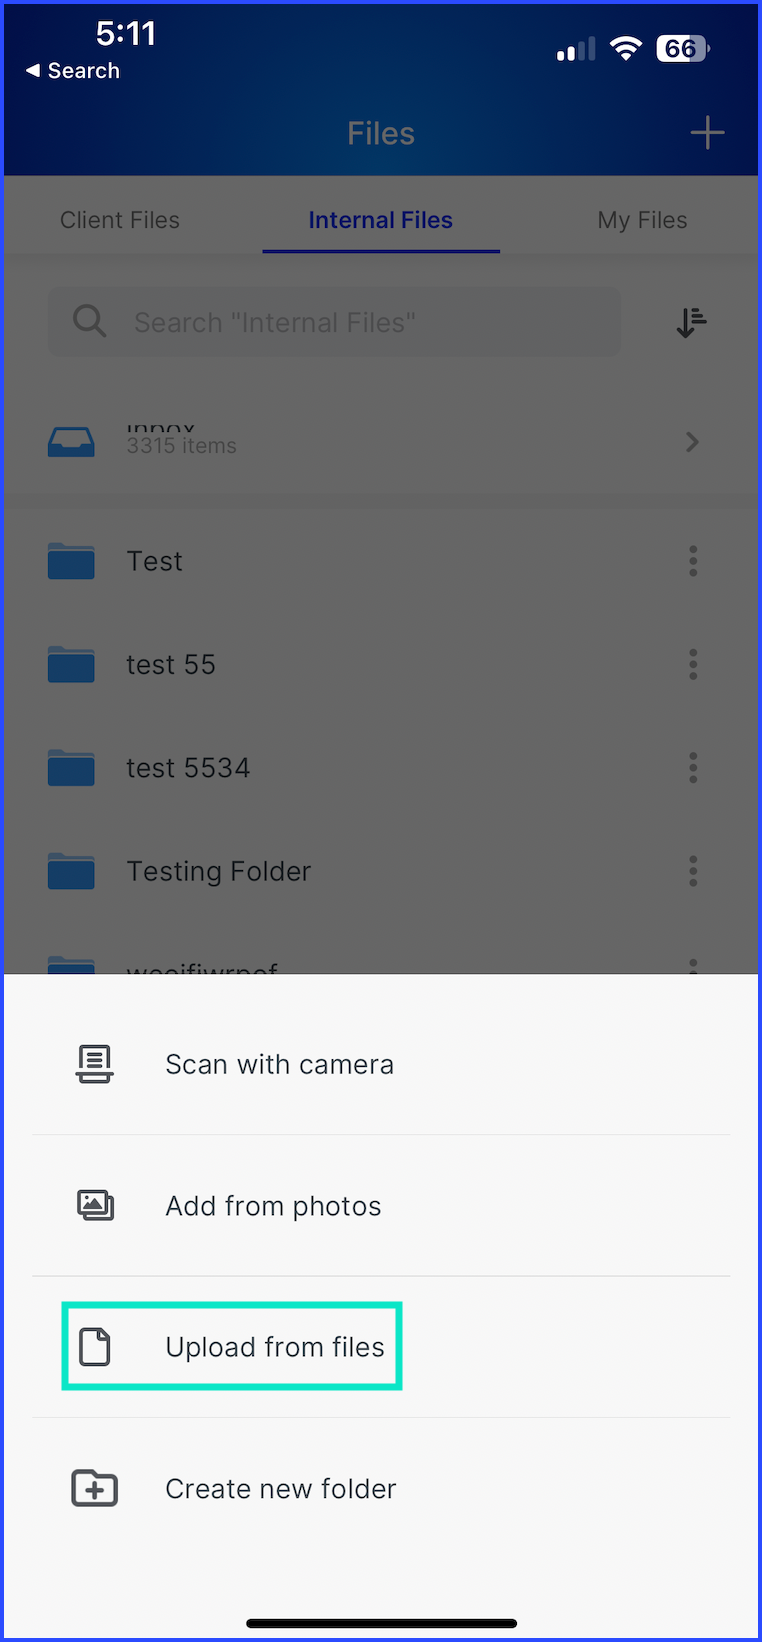The image size is (762, 1642).
Task: Open more options for Test folder
Action: pyautogui.click(x=693, y=561)
